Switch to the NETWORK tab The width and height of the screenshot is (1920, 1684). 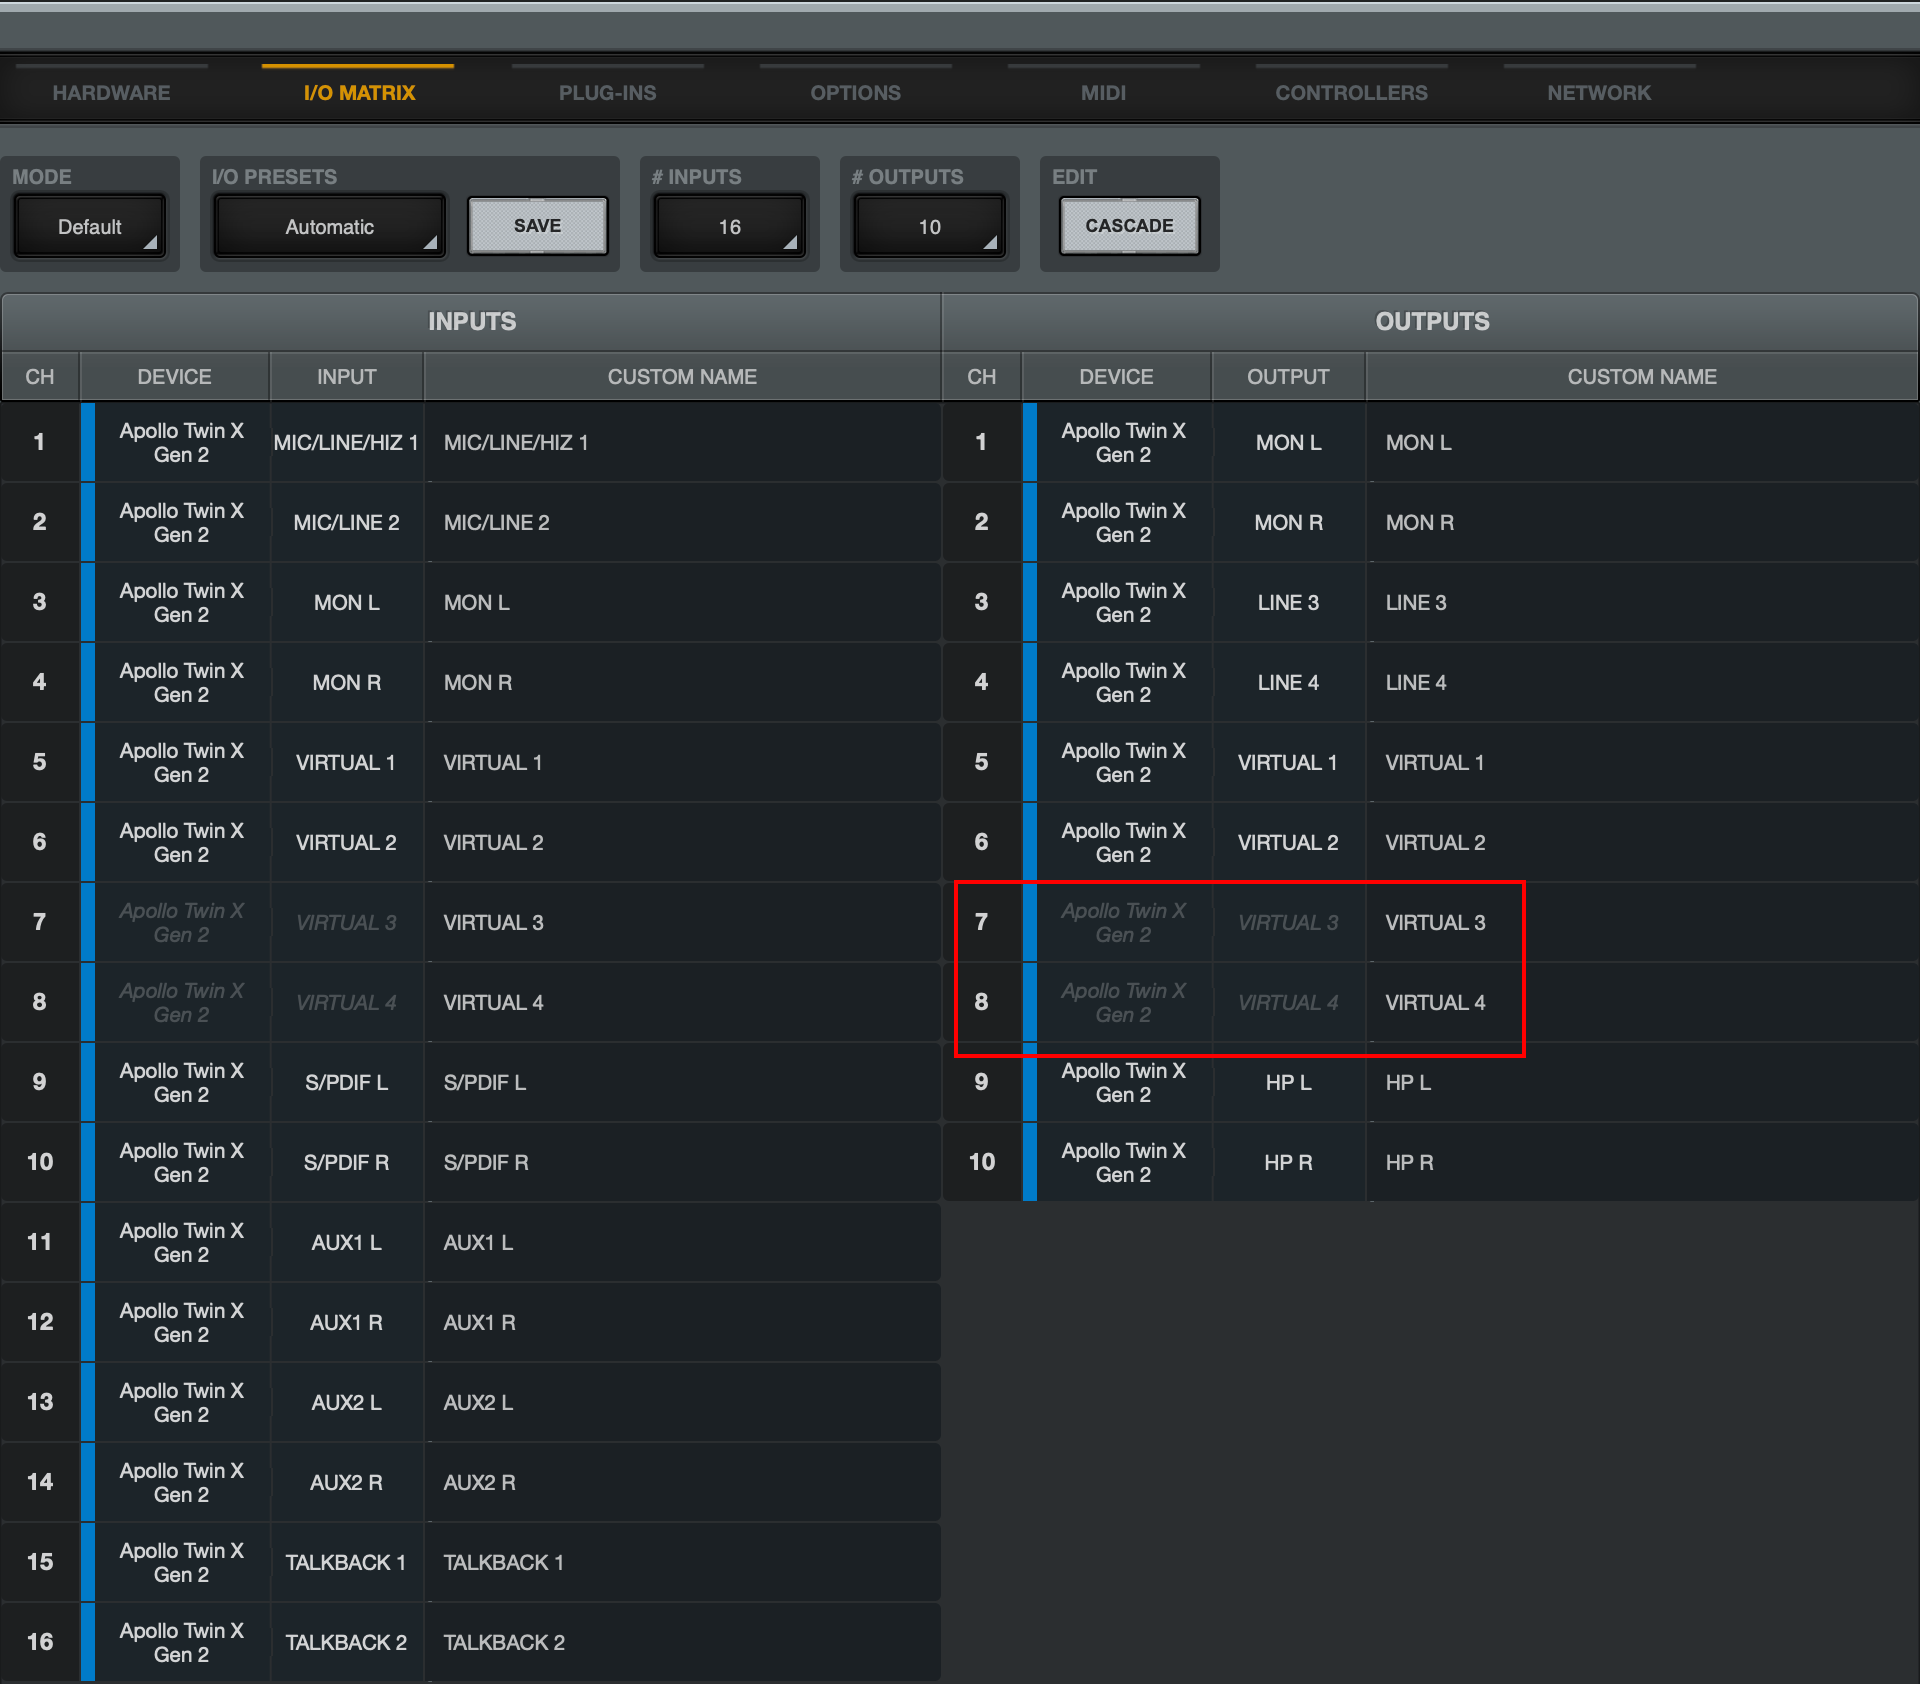(1598, 93)
